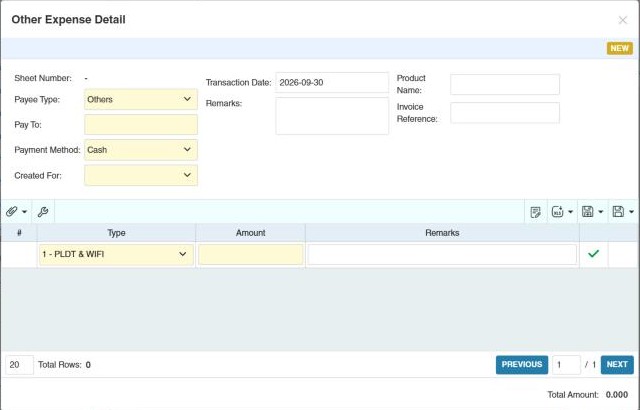Click the save-and-add floppy disk icon
The width and height of the screenshot is (640, 410).
click(587, 211)
